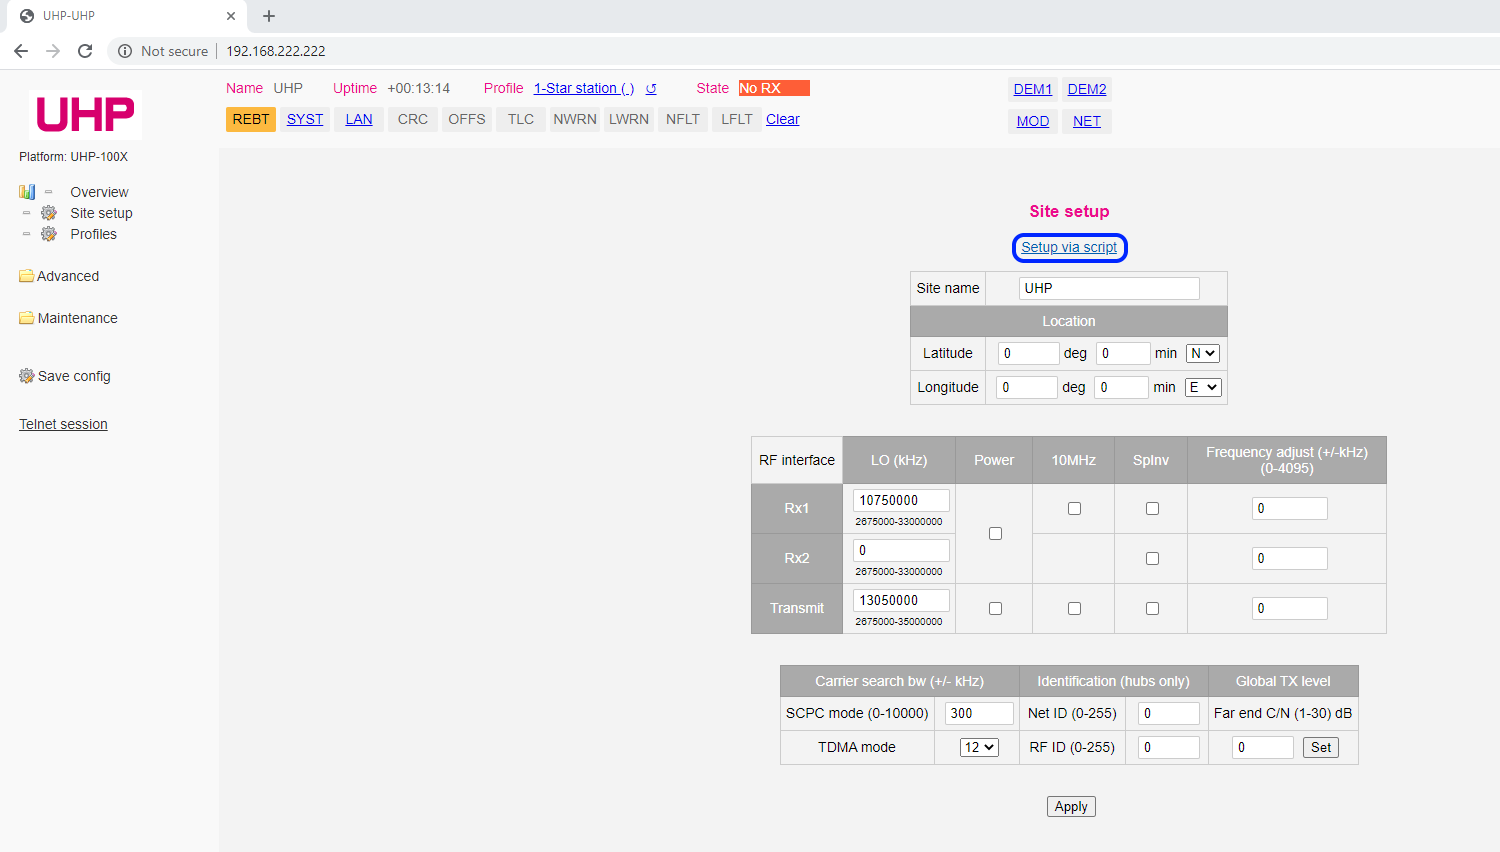Viewport: 1500px width, 852px height.
Task: Expand the TDMA mode dropdown
Action: pos(979,747)
